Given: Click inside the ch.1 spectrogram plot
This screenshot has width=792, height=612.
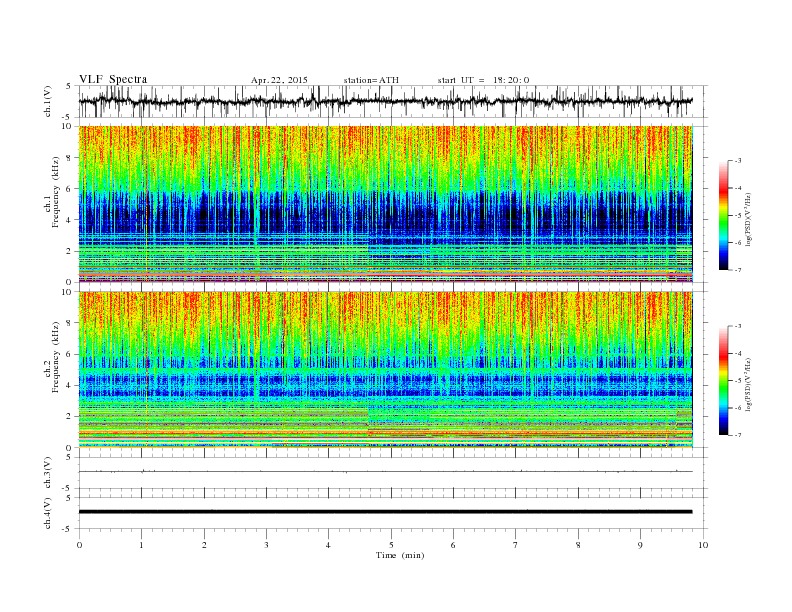Looking at the screenshot, I should 385,204.
